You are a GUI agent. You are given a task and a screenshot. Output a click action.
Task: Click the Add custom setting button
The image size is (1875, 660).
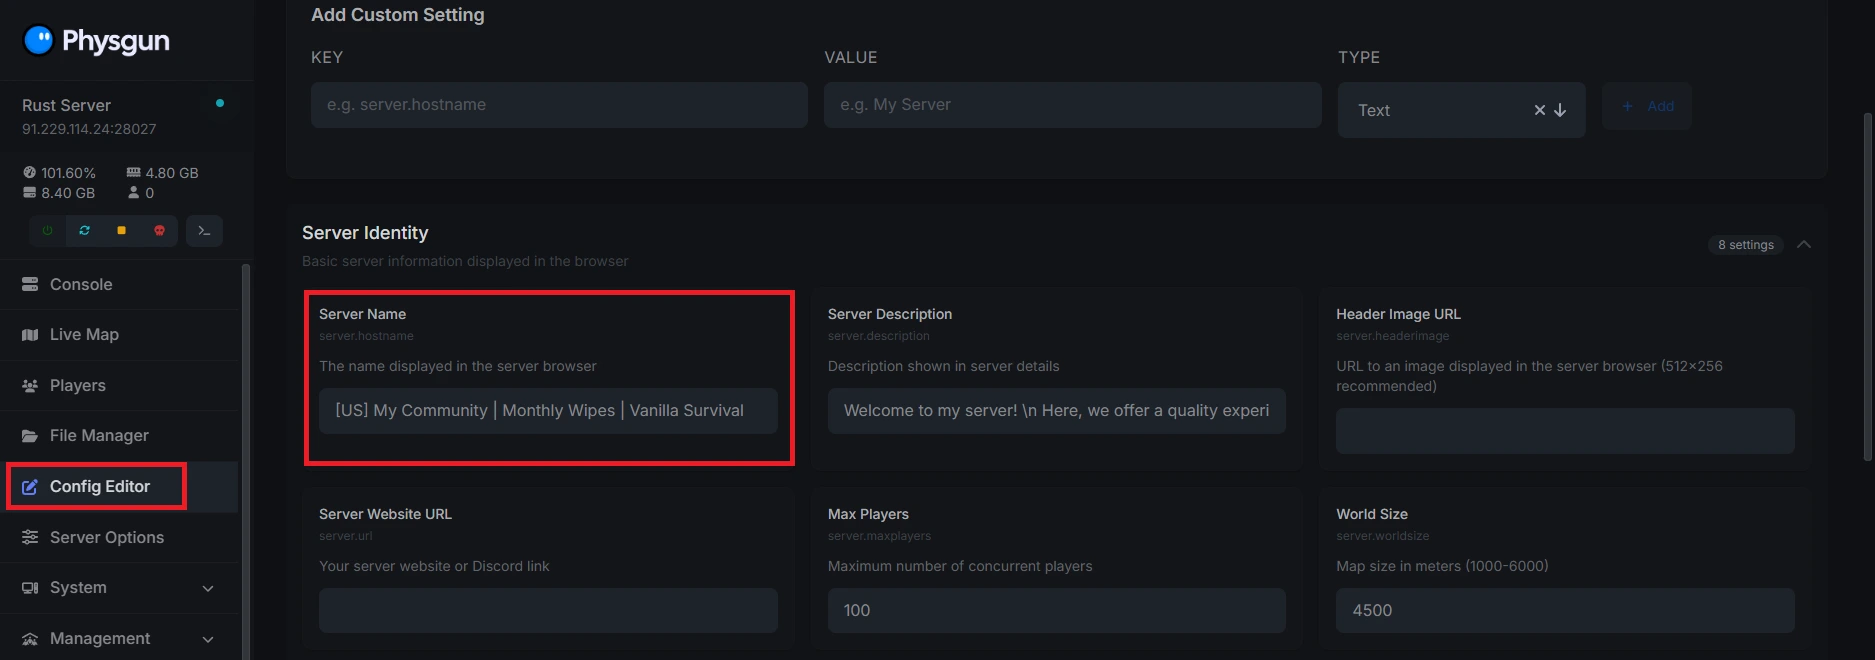[1646, 106]
